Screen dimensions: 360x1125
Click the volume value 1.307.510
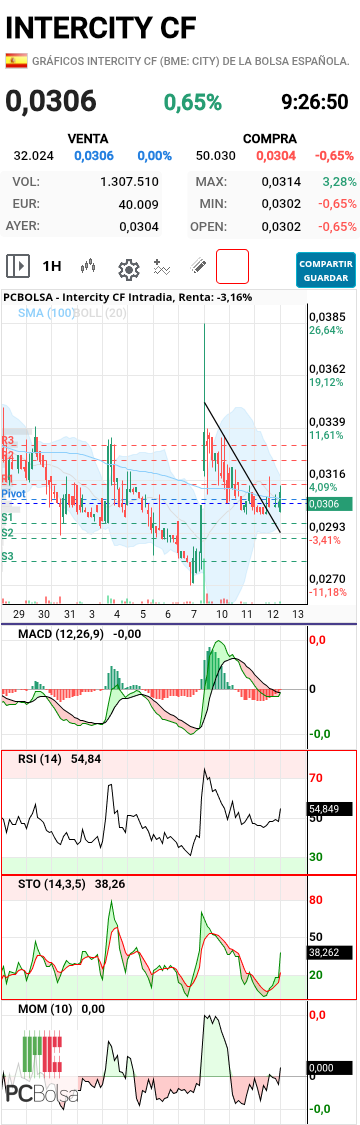130,182
